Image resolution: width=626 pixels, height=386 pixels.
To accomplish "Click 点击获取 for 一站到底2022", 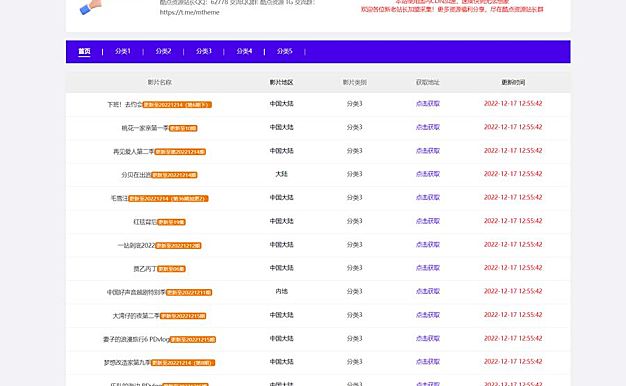I will click(428, 244).
